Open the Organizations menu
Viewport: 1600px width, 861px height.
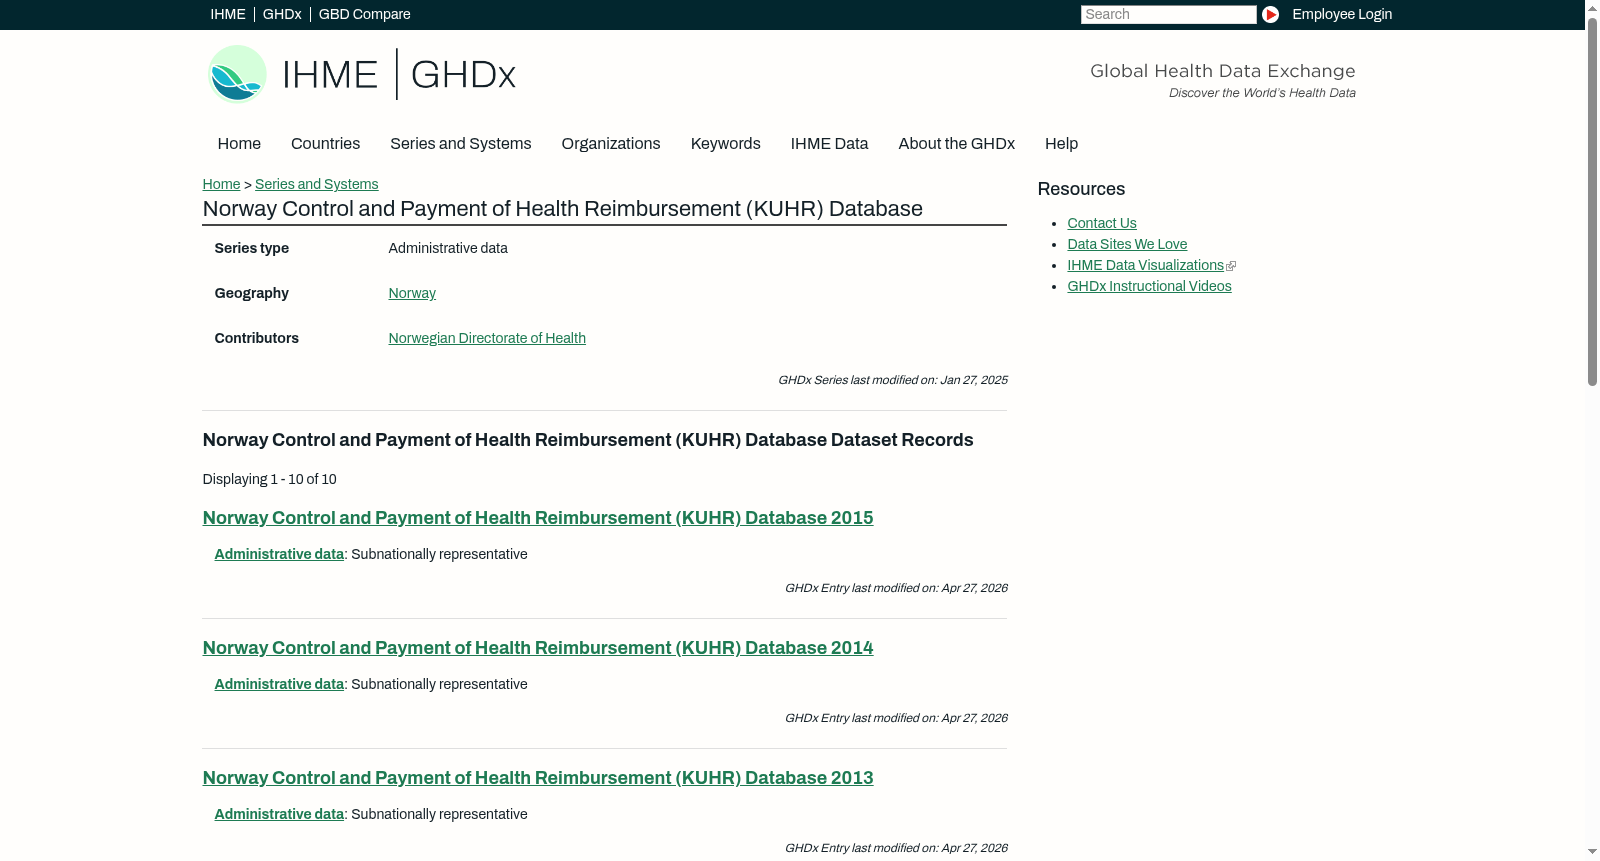click(x=611, y=144)
